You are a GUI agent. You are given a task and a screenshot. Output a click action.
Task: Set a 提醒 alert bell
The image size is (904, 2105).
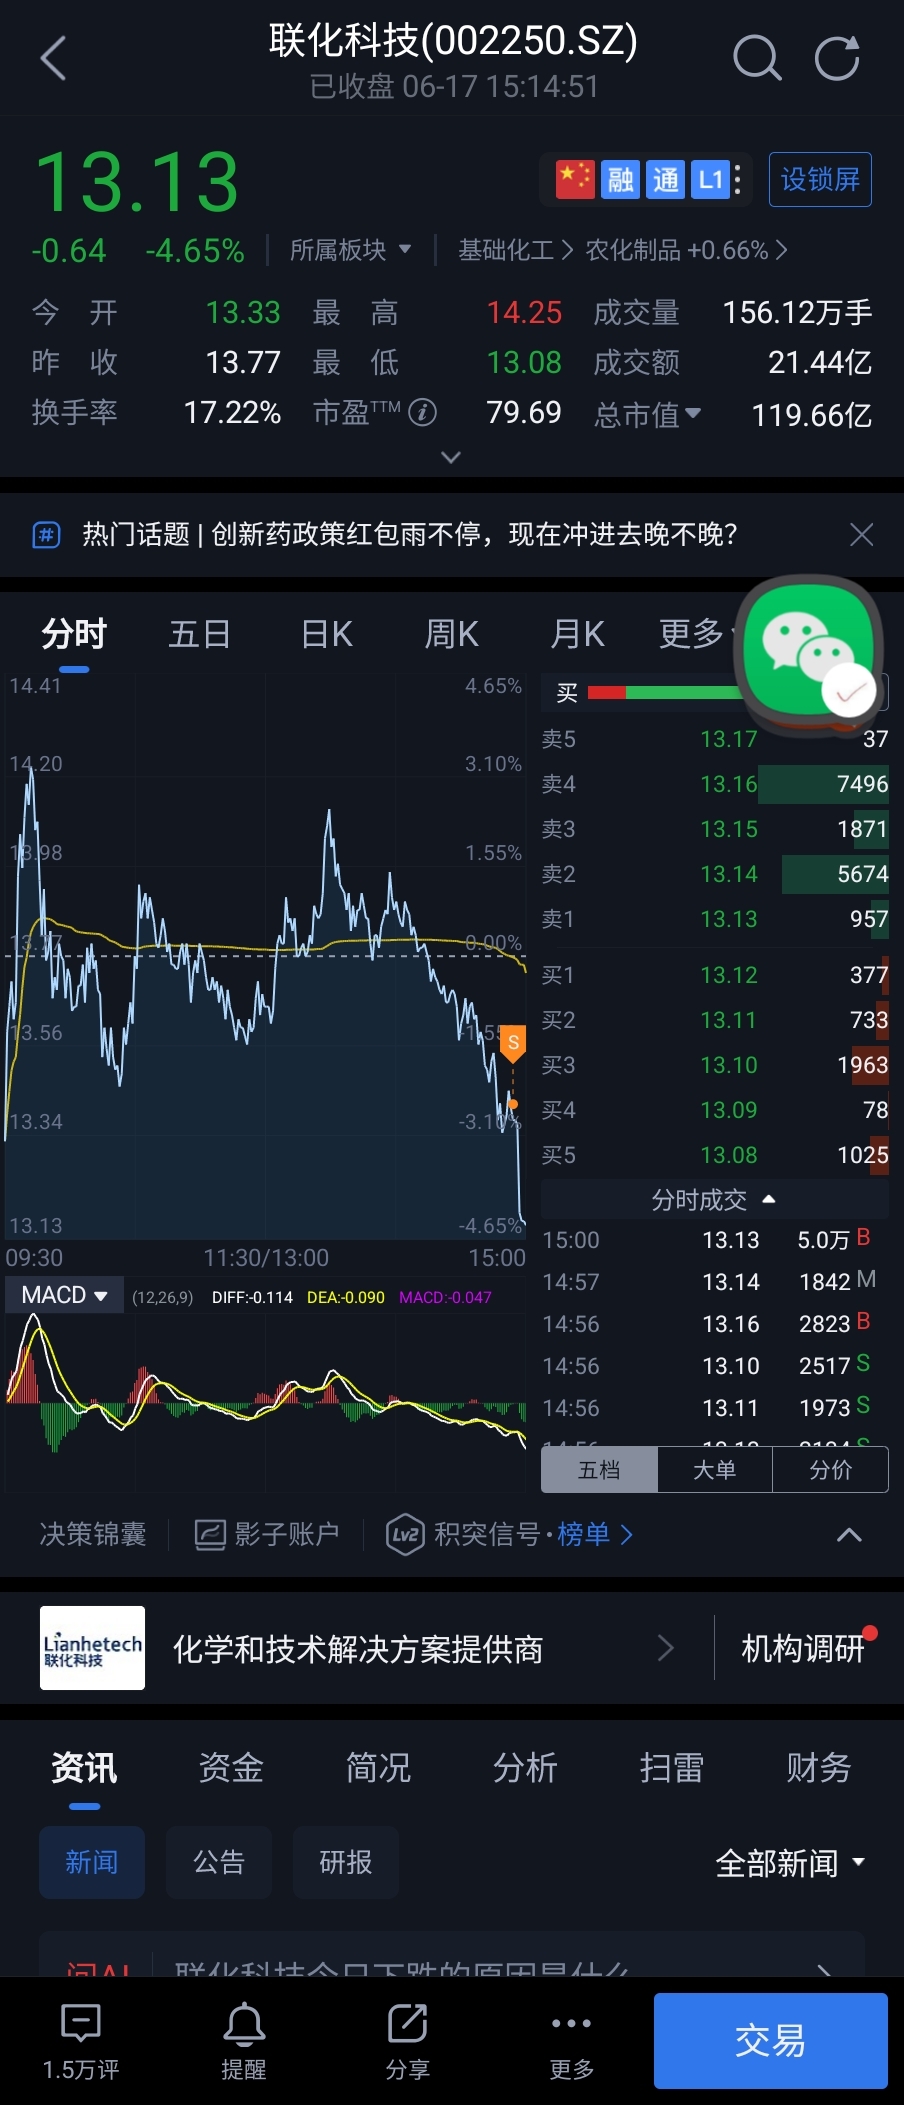pos(244,2042)
